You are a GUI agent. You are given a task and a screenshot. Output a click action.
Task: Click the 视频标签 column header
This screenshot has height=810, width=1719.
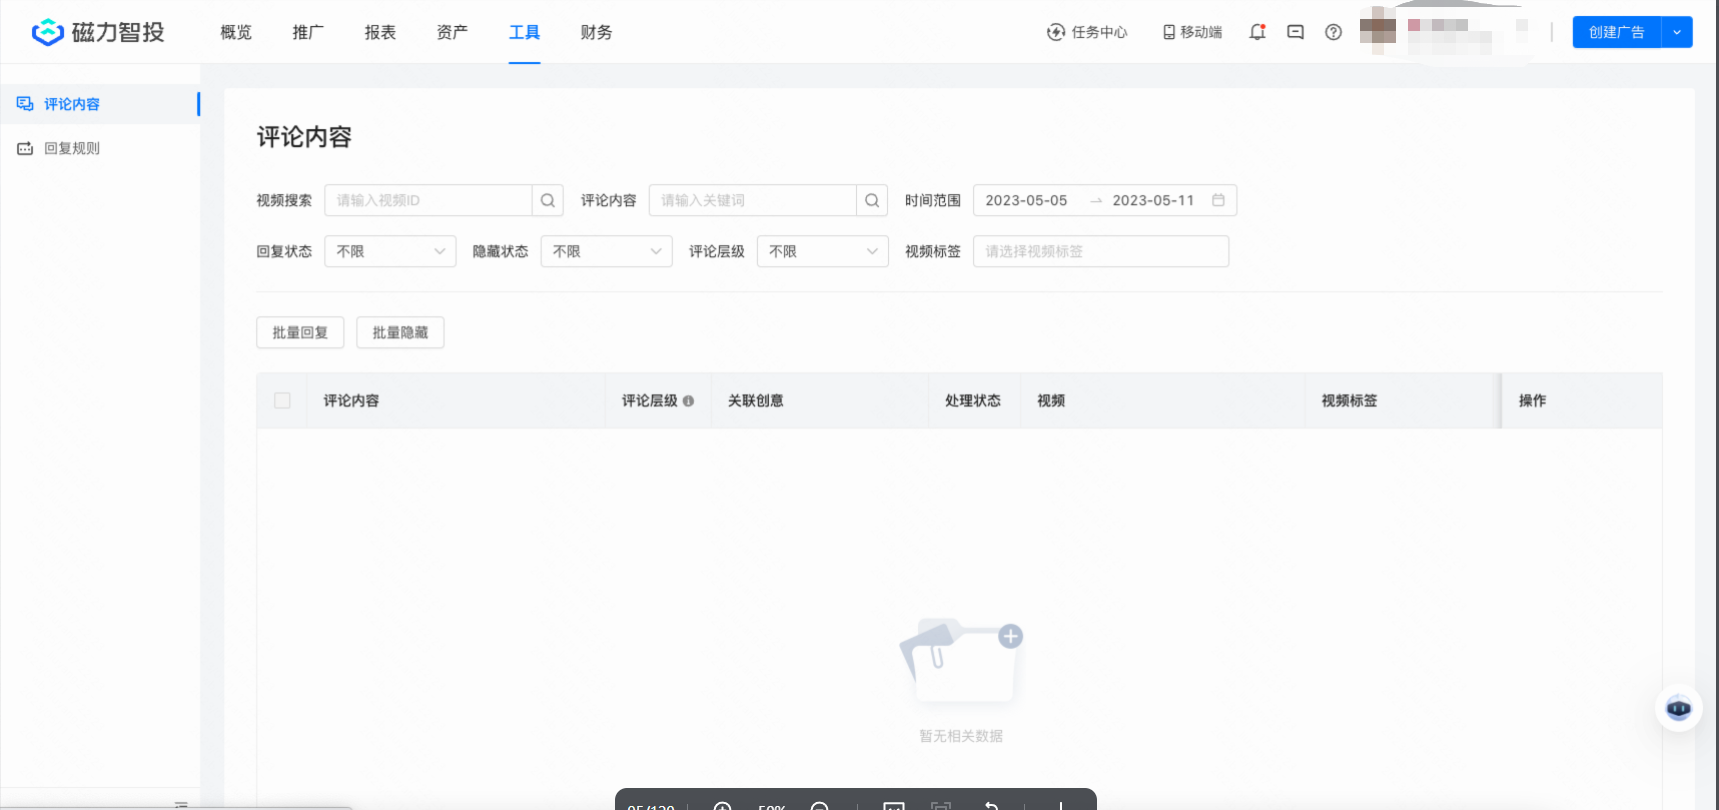[1349, 400]
